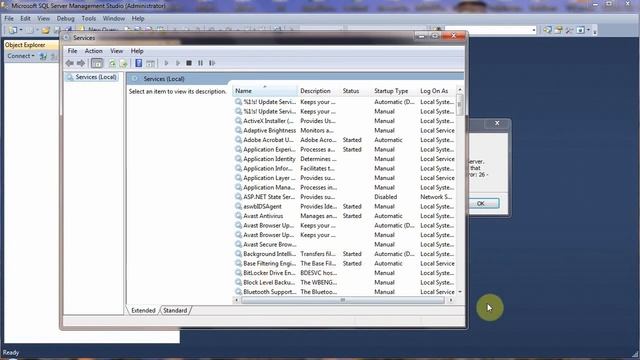Close the error dialog with X button
The height and width of the screenshot is (360, 640).
497,123
